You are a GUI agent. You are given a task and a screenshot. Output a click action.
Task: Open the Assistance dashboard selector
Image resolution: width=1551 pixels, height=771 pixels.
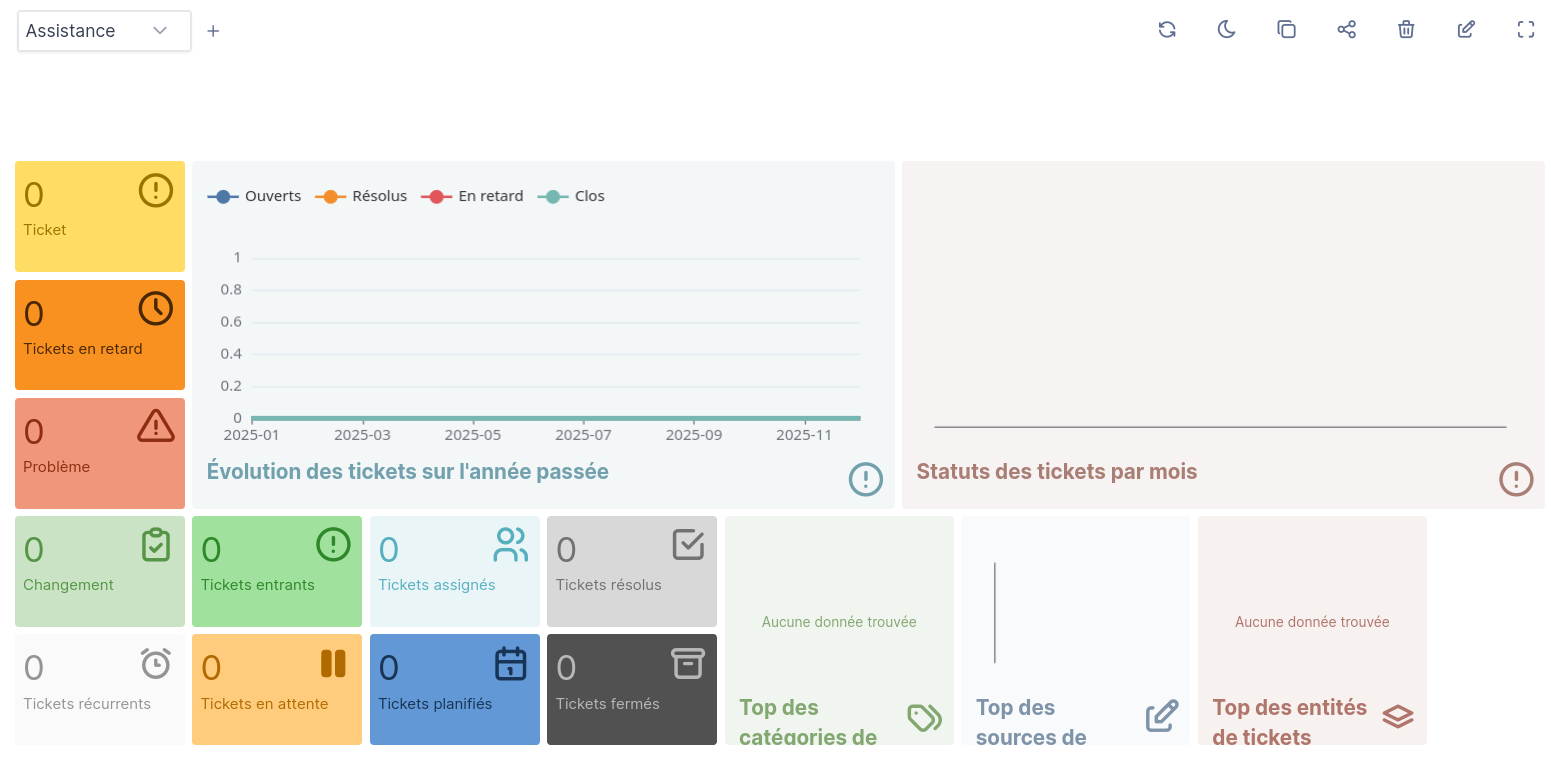click(x=103, y=31)
